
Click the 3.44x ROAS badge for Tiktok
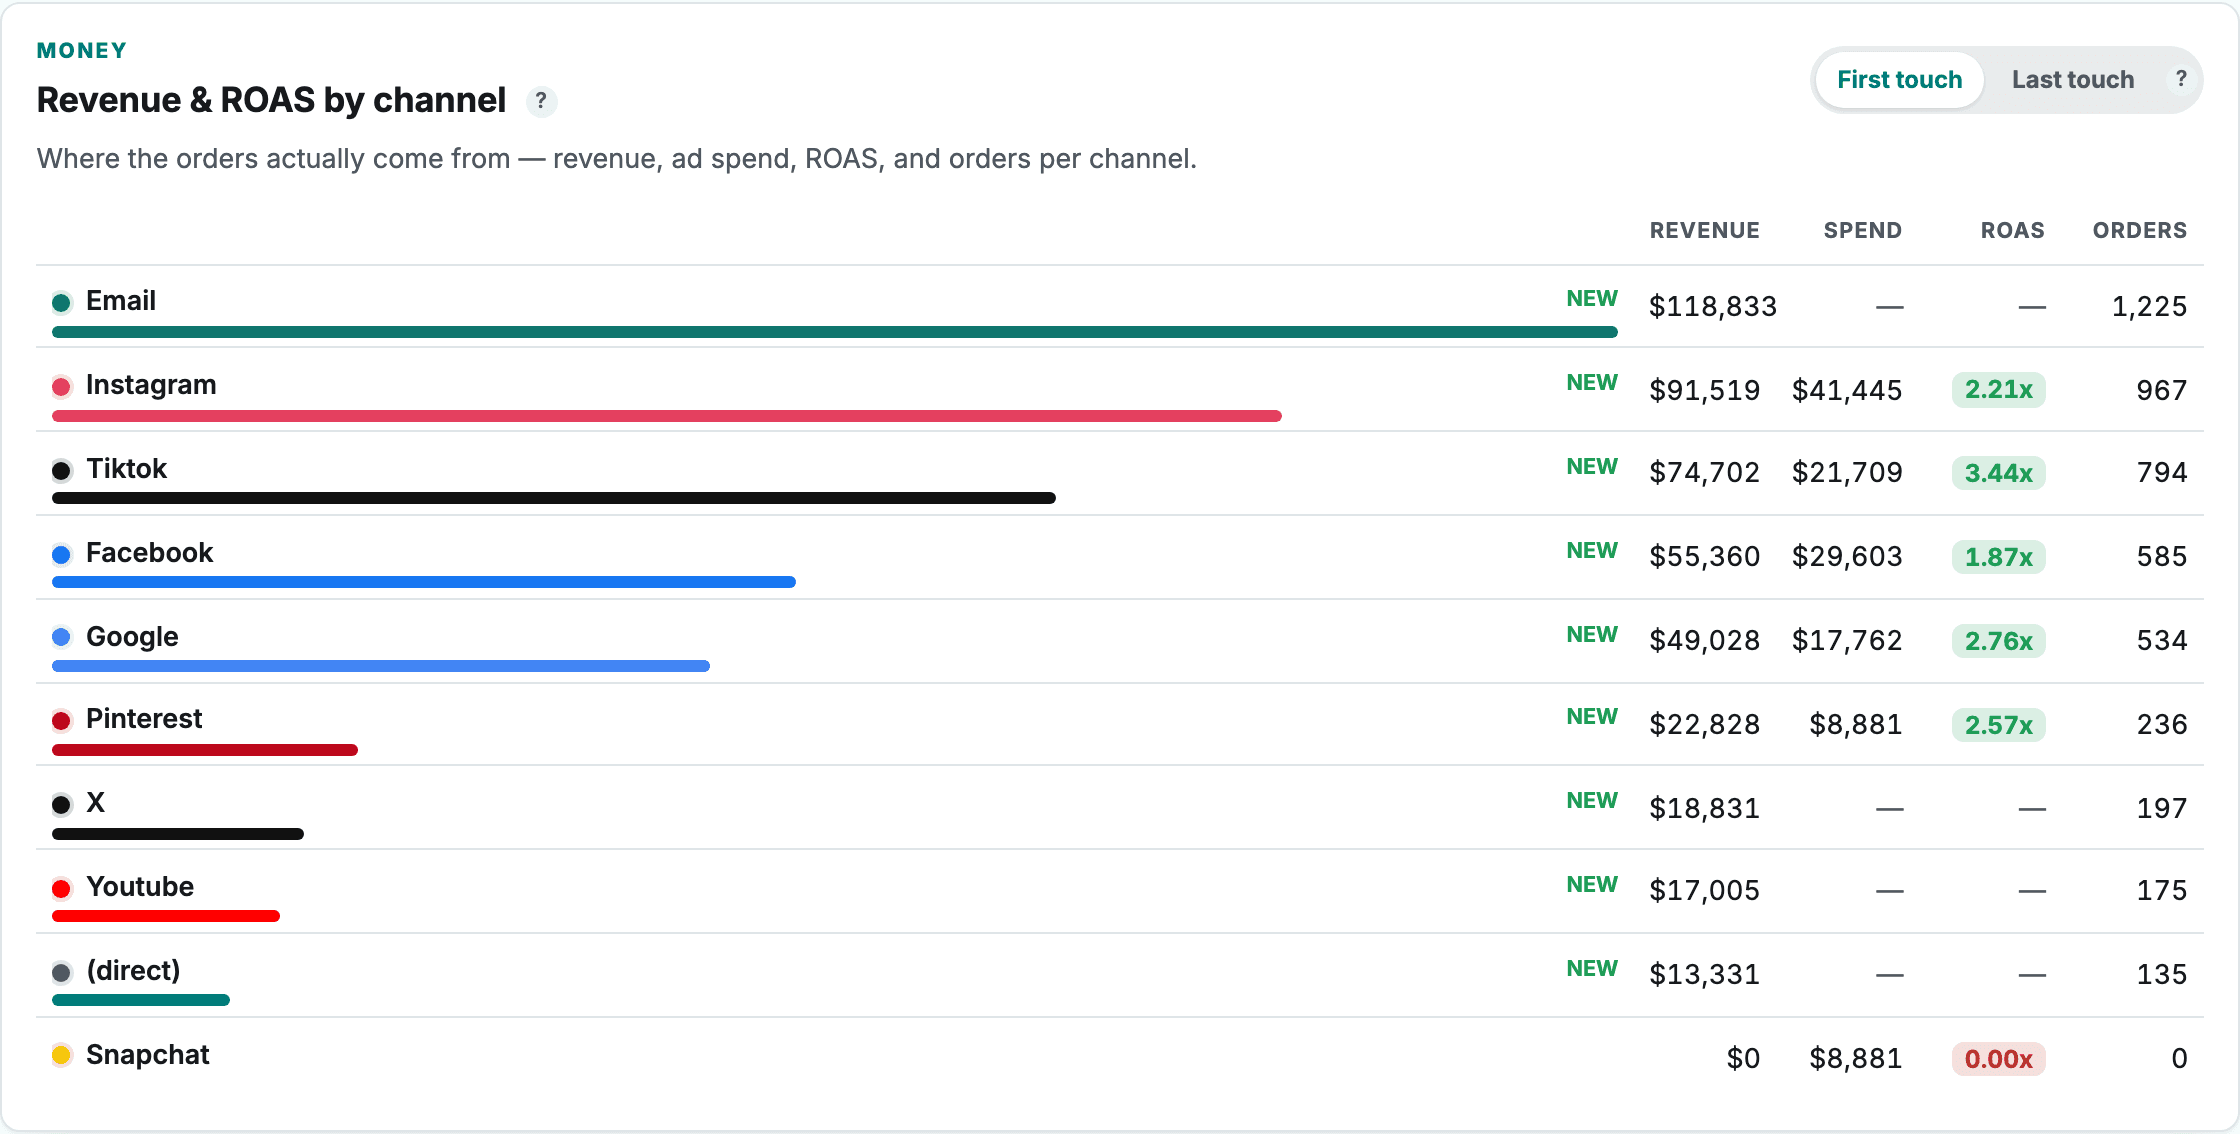coord(1998,473)
